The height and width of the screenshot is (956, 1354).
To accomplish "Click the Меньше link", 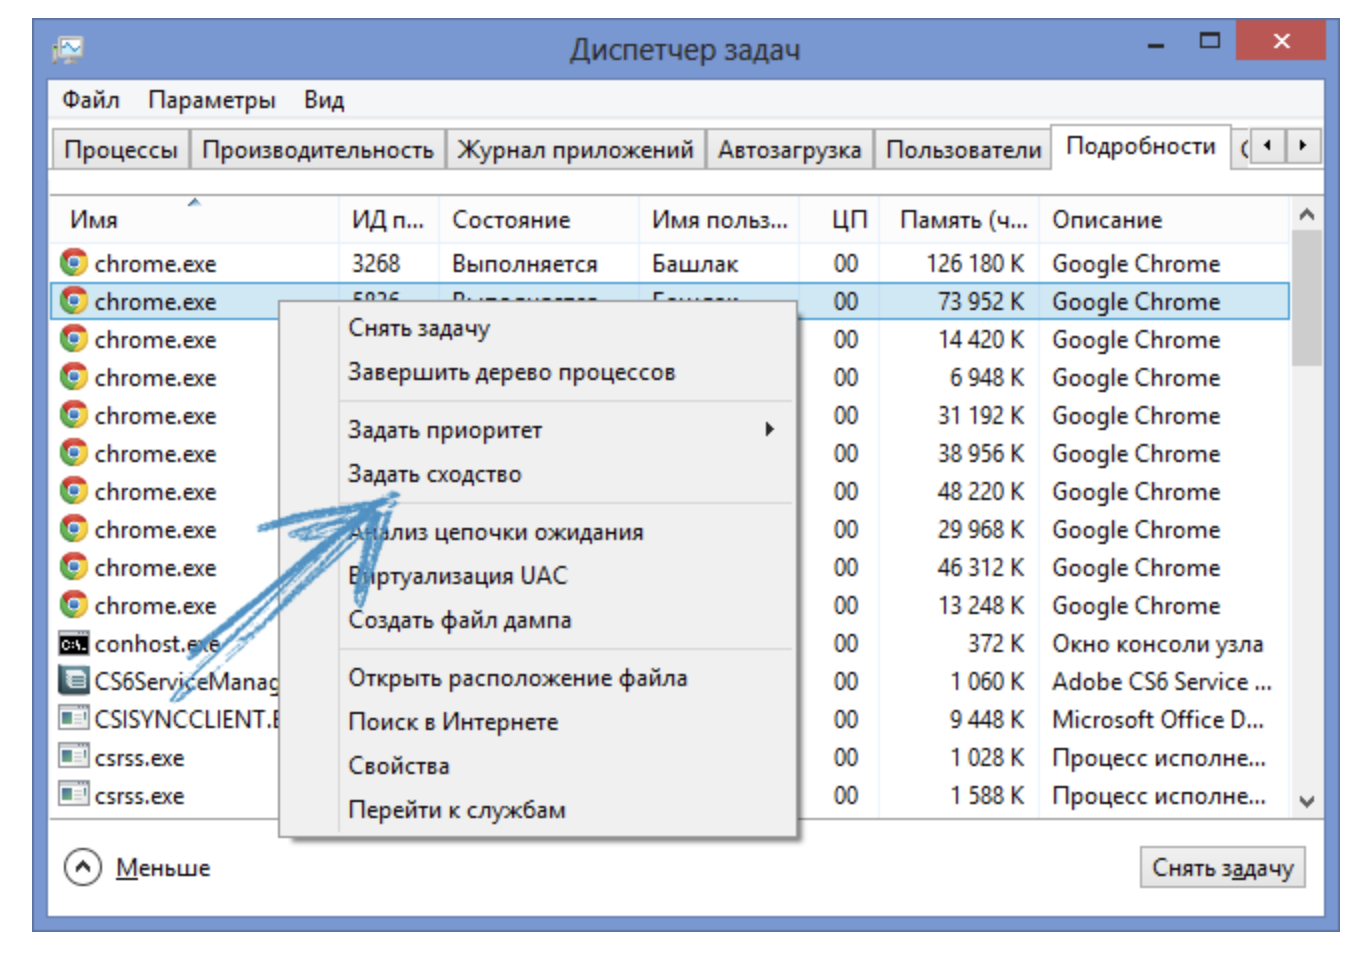I will 163,868.
